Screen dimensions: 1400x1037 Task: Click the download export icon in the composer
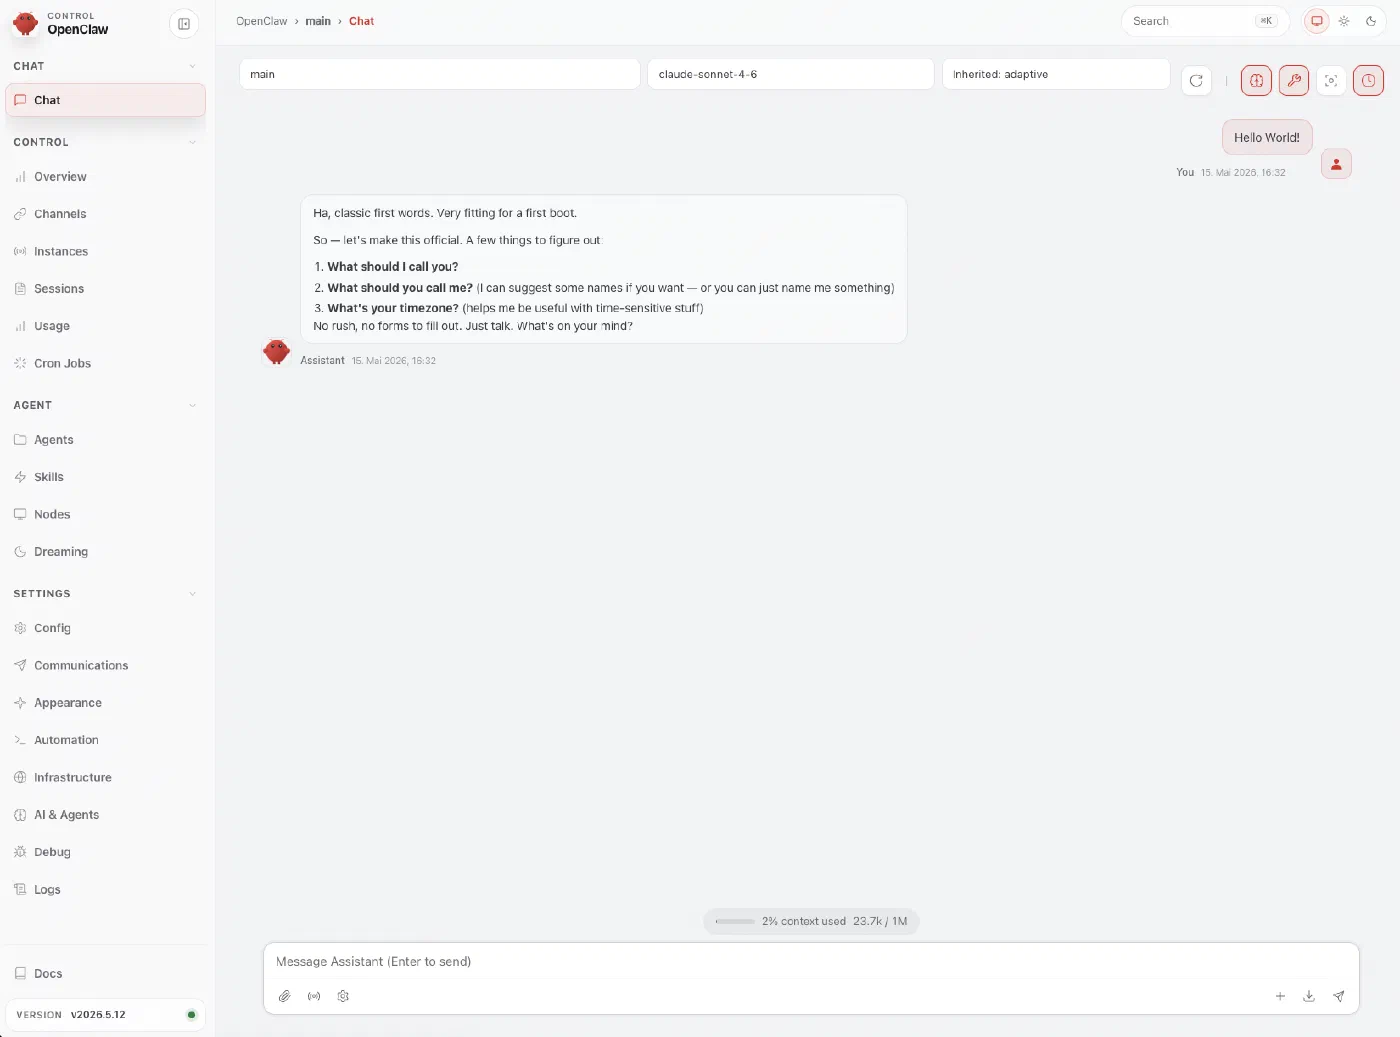pyautogui.click(x=1309, y=996)
